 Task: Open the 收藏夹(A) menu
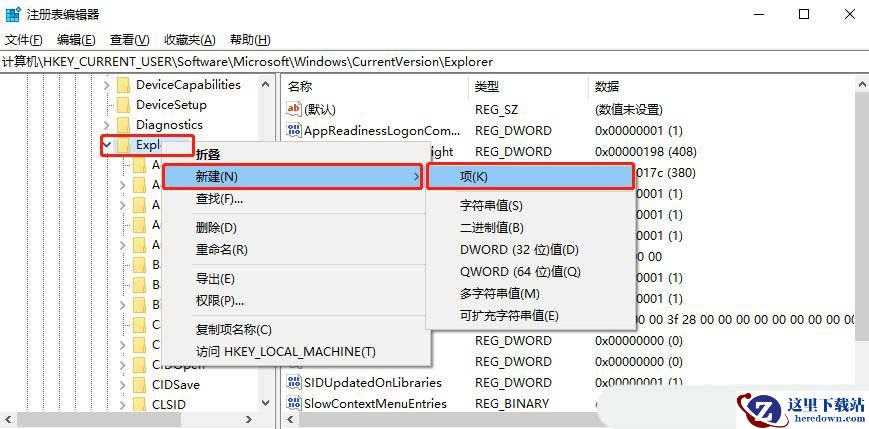point(189,40)
